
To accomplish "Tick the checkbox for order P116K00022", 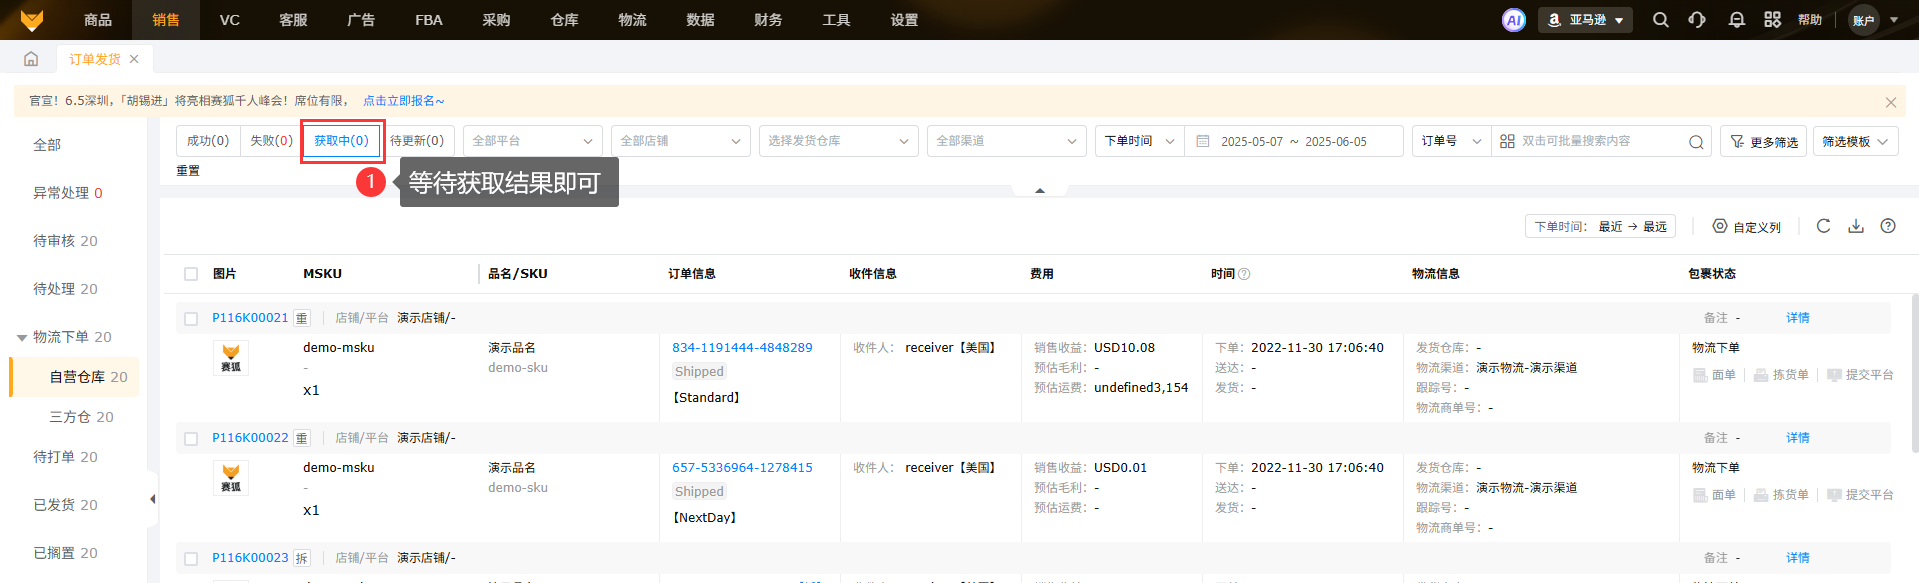I will coord(191,438).
